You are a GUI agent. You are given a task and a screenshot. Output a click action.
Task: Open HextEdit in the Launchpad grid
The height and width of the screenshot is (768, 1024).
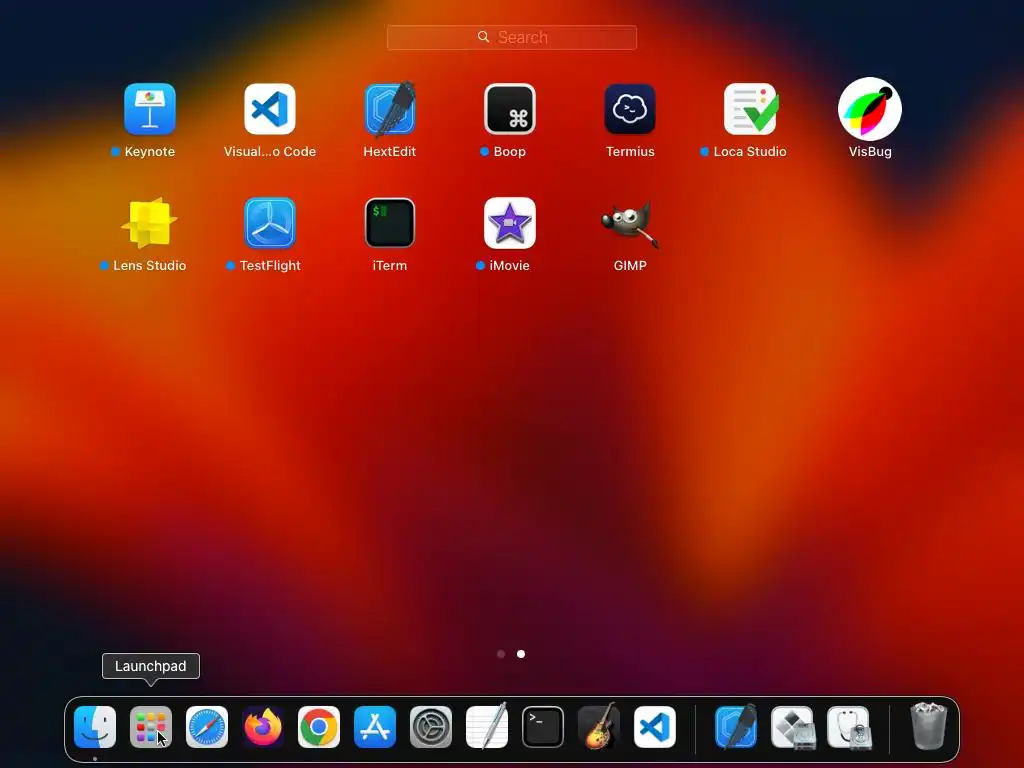390,109
